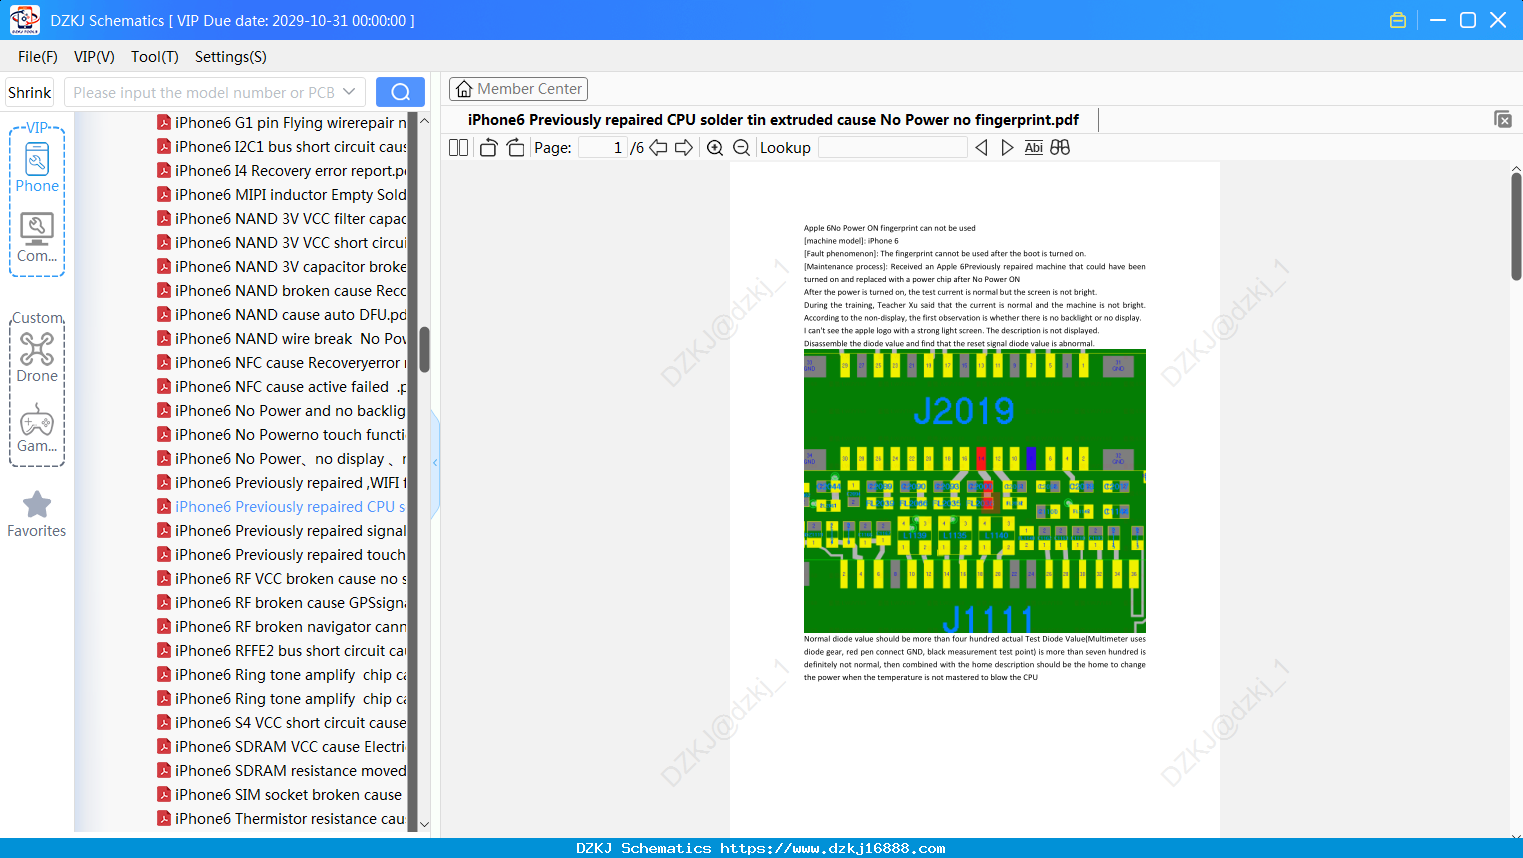Screen dimensions: 1523x858
Task: Open iPhone6 NFC cause Recoveryerror file
Action: click(290, 362)
